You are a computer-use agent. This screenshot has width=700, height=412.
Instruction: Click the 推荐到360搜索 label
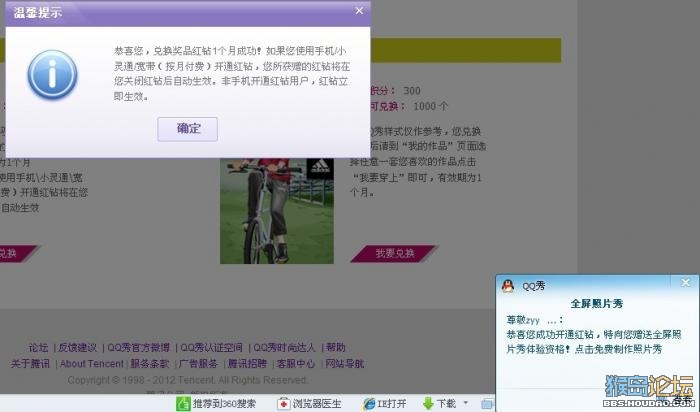pyautogui.click(x=224, y=404)
